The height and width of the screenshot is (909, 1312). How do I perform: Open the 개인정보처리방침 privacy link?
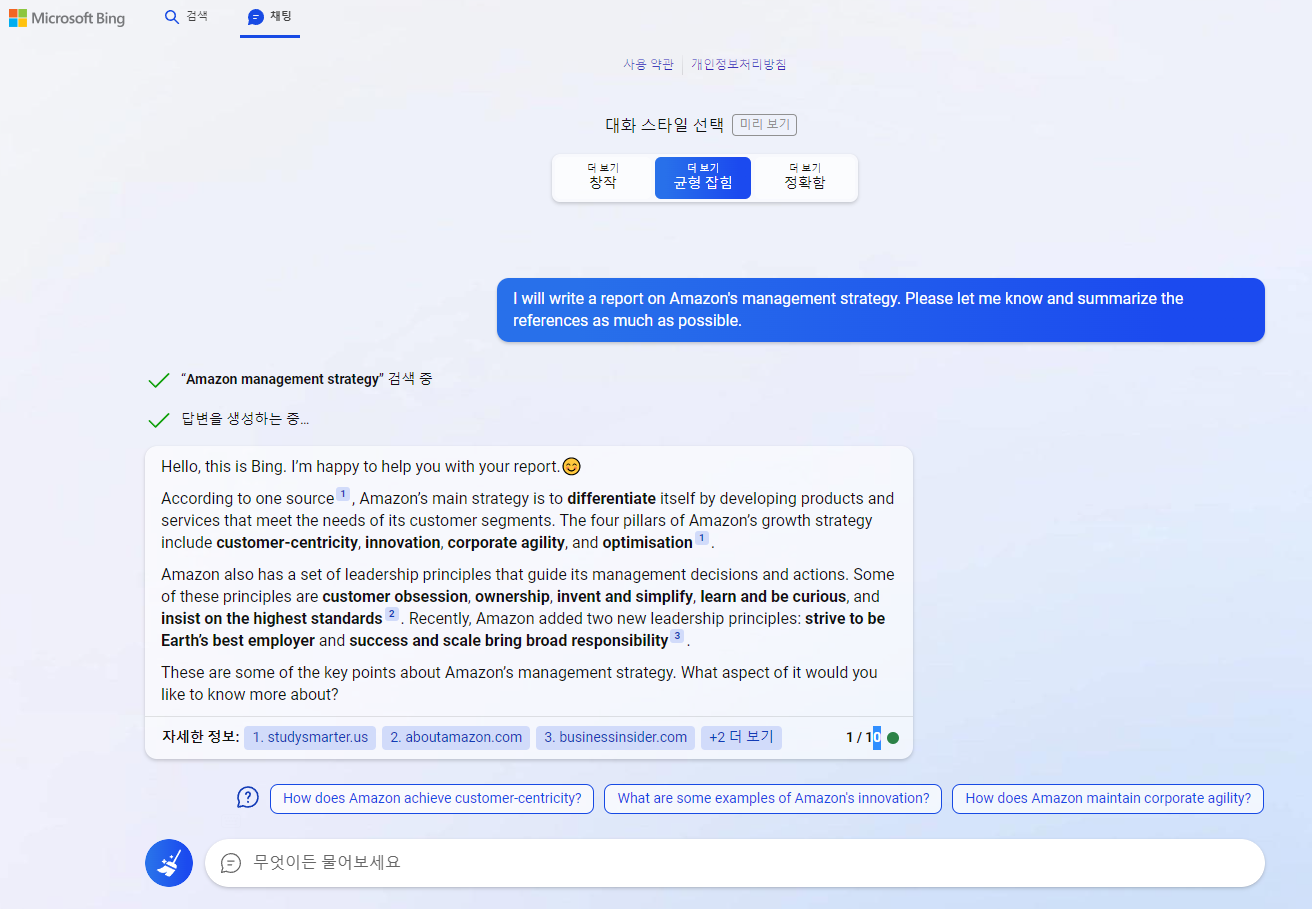click(x=738, y=64)
